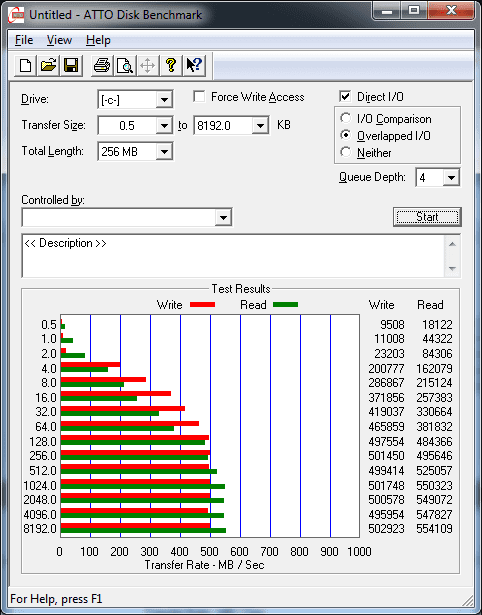Click the description scrollbar down arrow
This screenshot has width=482, height=615.
452,269
